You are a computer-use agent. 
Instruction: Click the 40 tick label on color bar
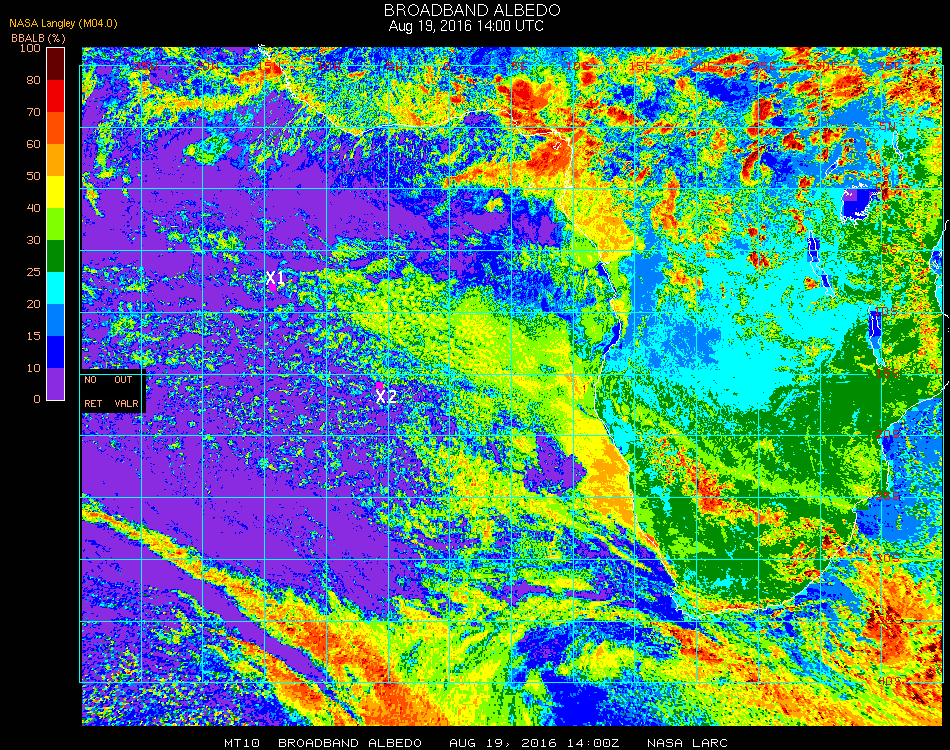(33, 208)
